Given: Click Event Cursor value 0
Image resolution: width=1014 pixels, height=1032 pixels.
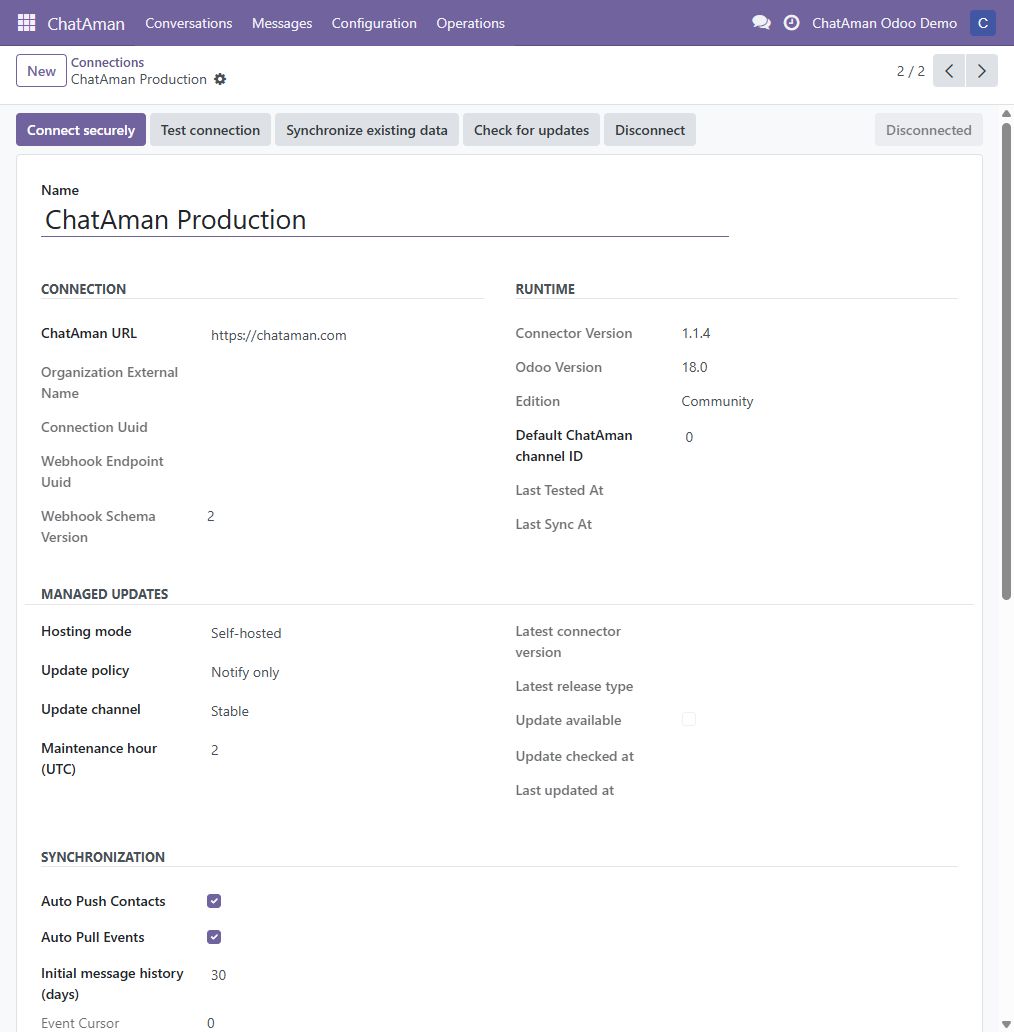Looking at the screenshot, I should point(211,1023).
